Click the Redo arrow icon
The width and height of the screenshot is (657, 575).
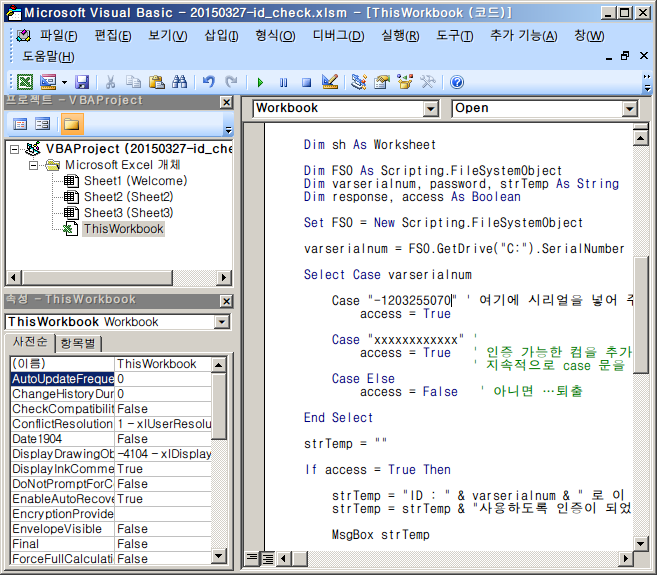[231, 82]
